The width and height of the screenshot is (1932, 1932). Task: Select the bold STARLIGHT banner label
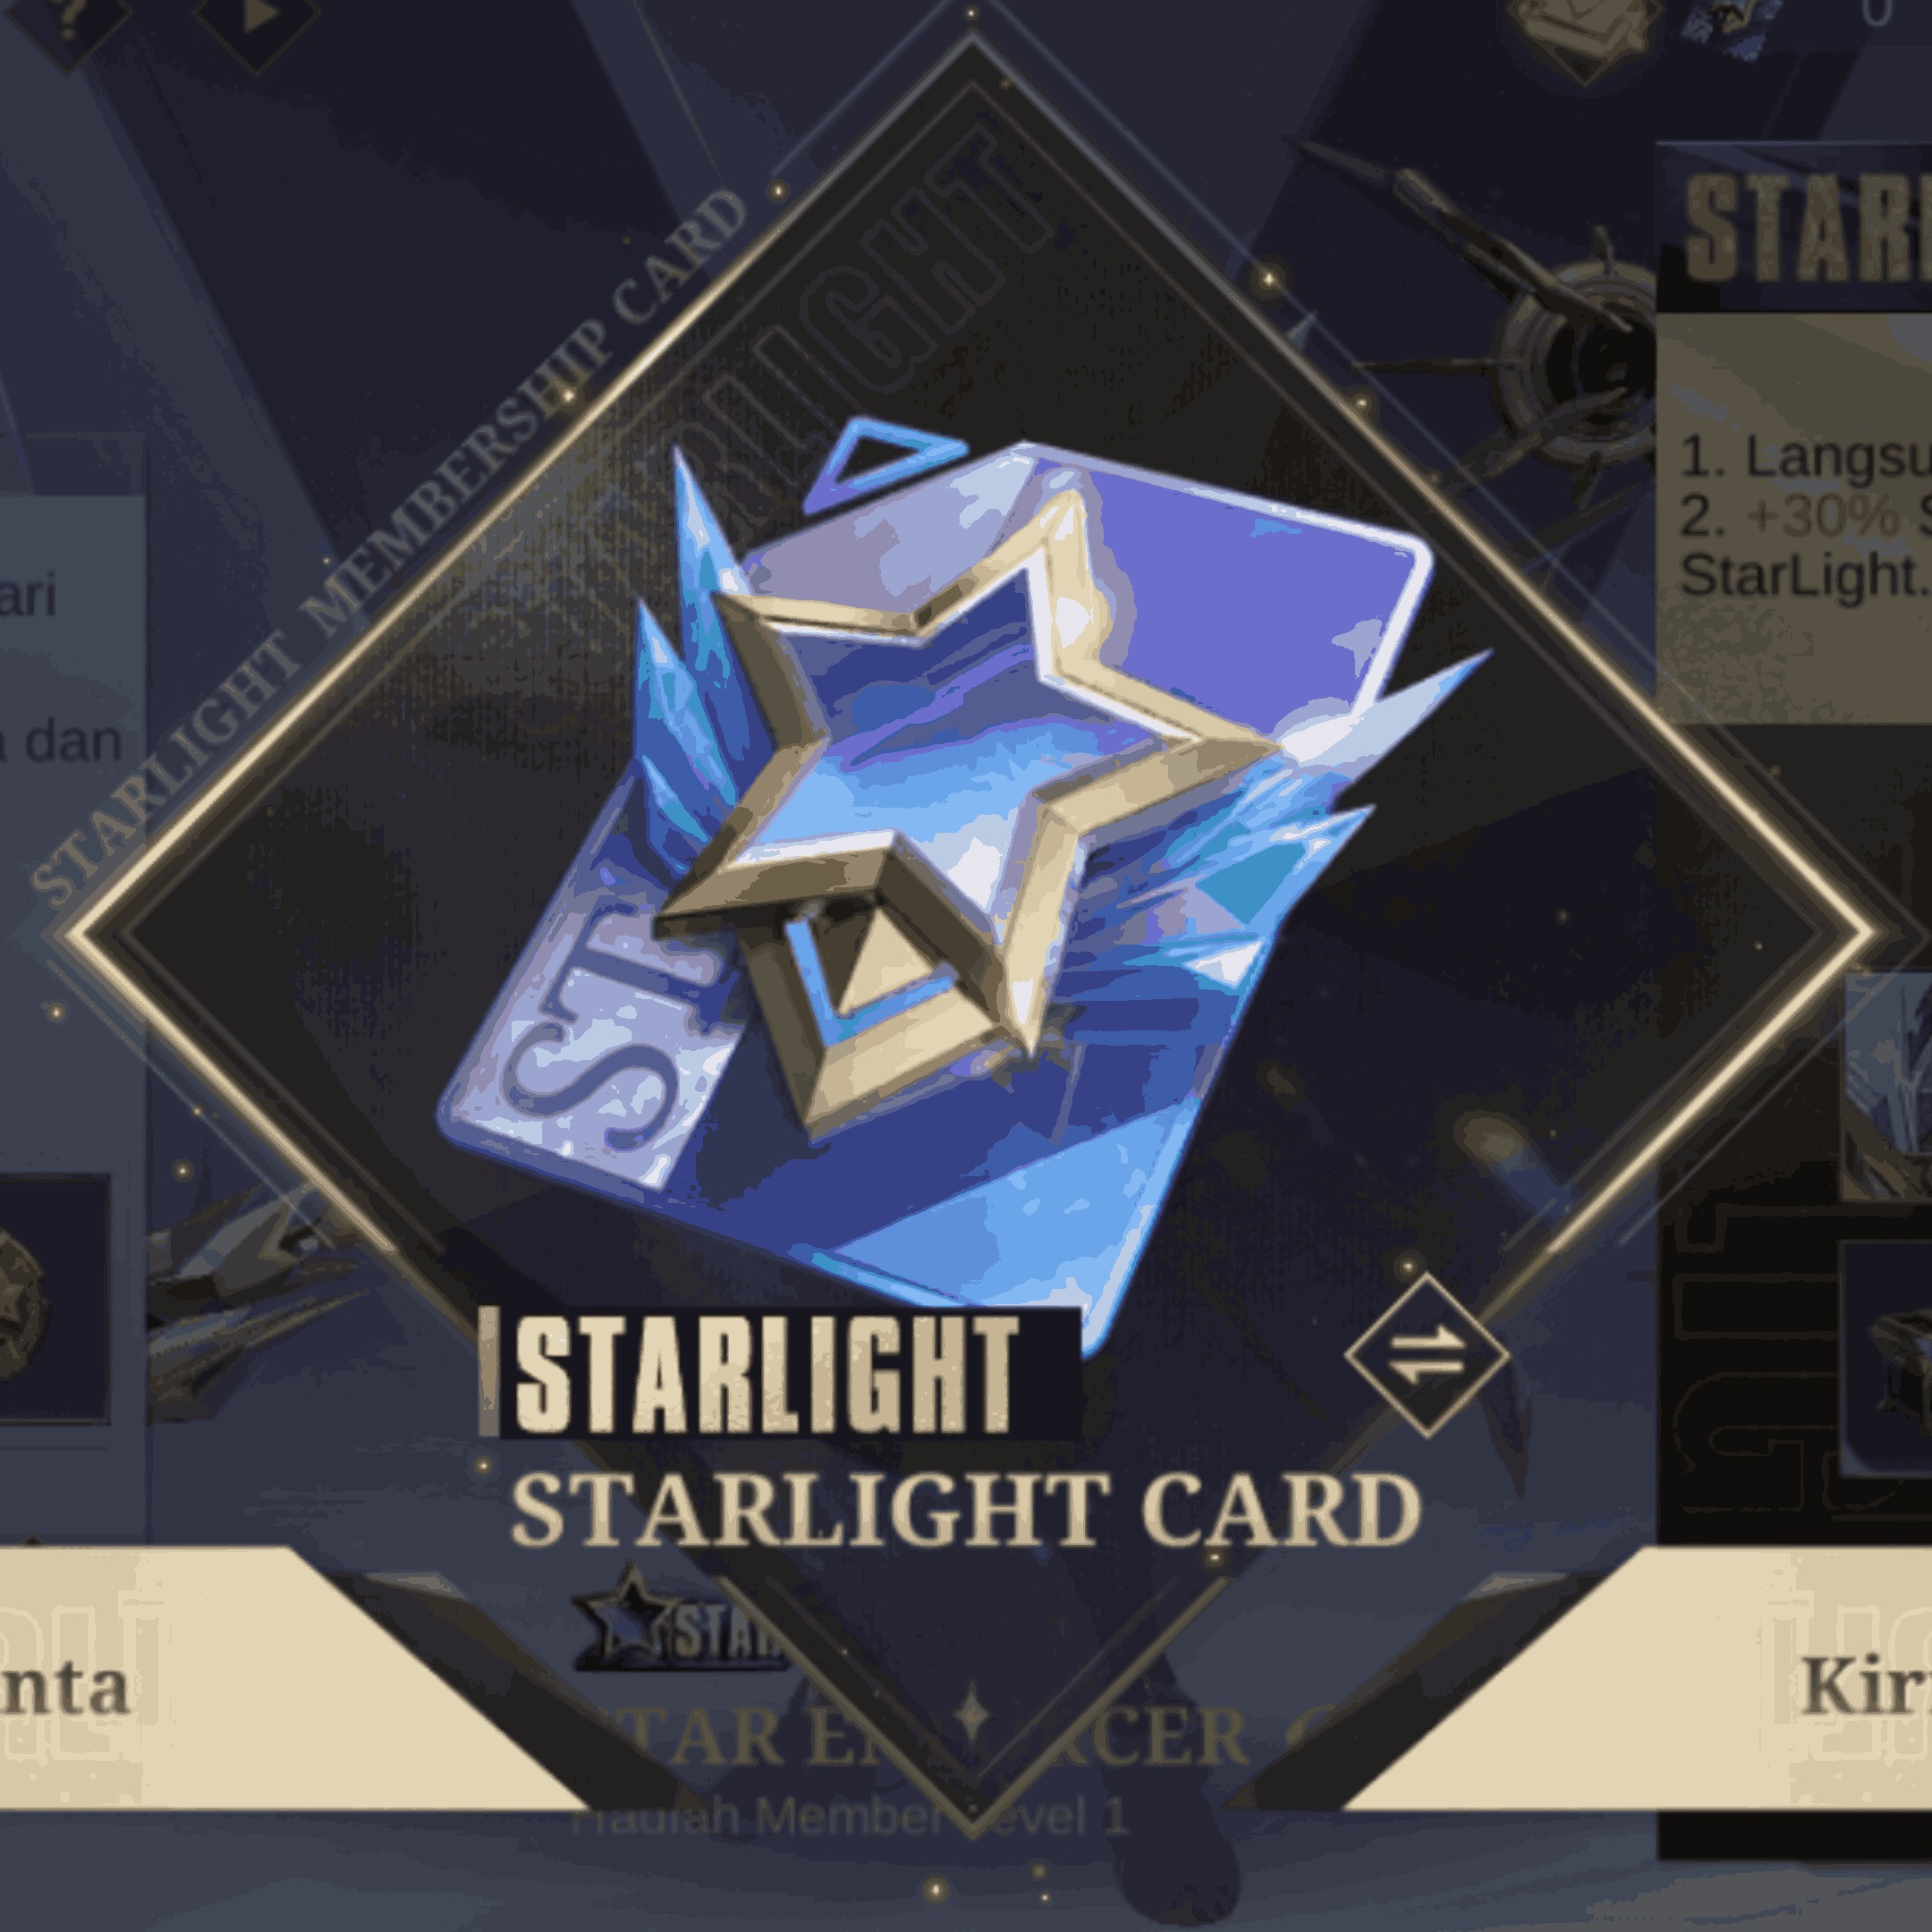pyautogui.click(x=780, y=1373)
